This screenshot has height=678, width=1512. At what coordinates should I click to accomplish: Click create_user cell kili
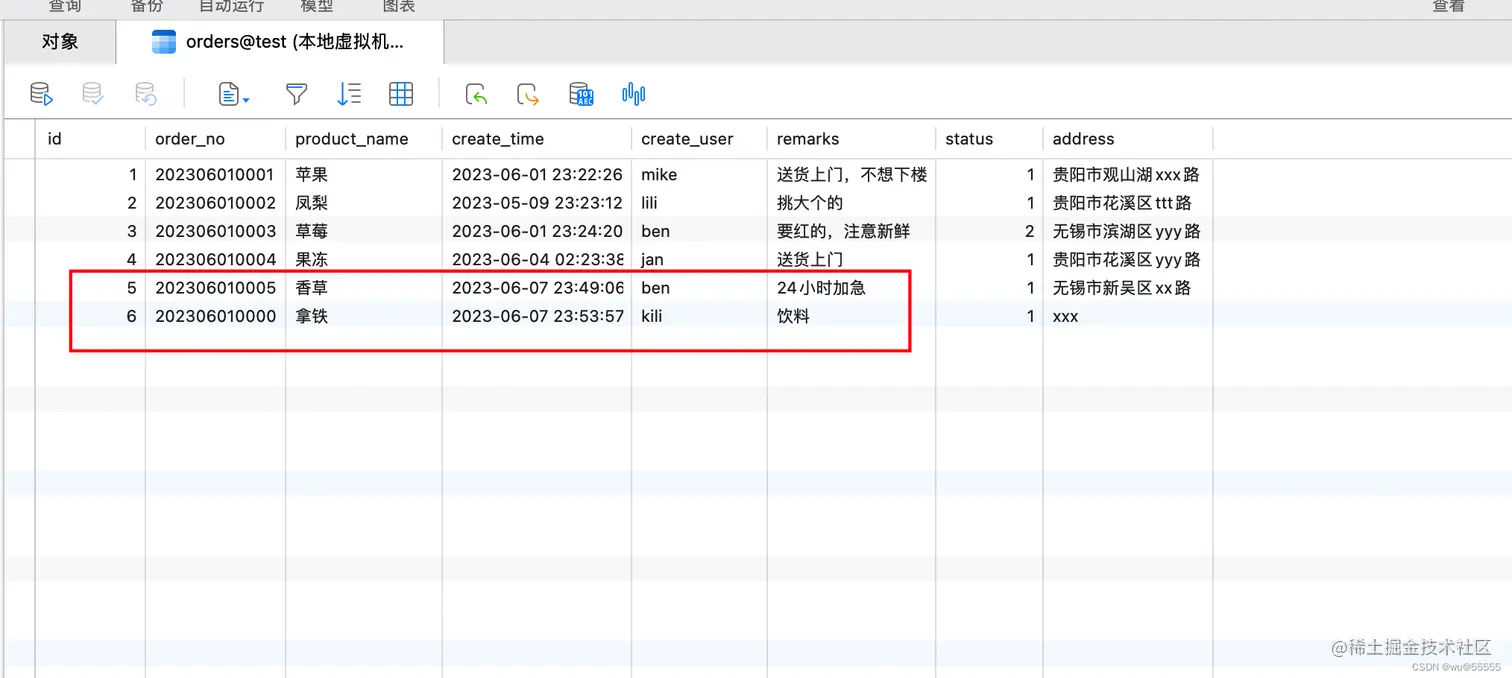(652, 317)
